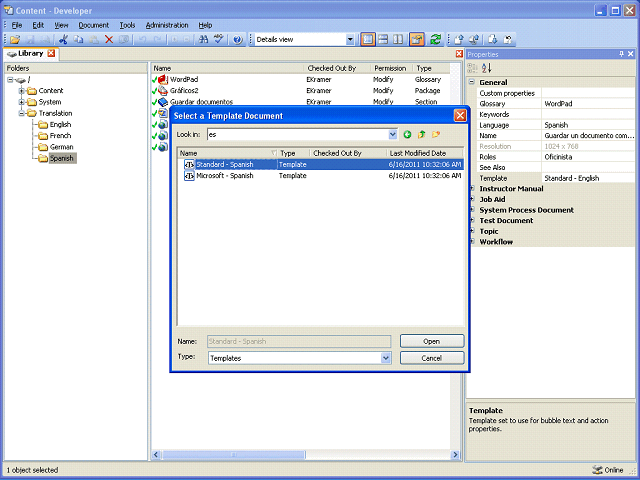
Task: Click the Cancel Check Out icon
Action: pos(508,39)
